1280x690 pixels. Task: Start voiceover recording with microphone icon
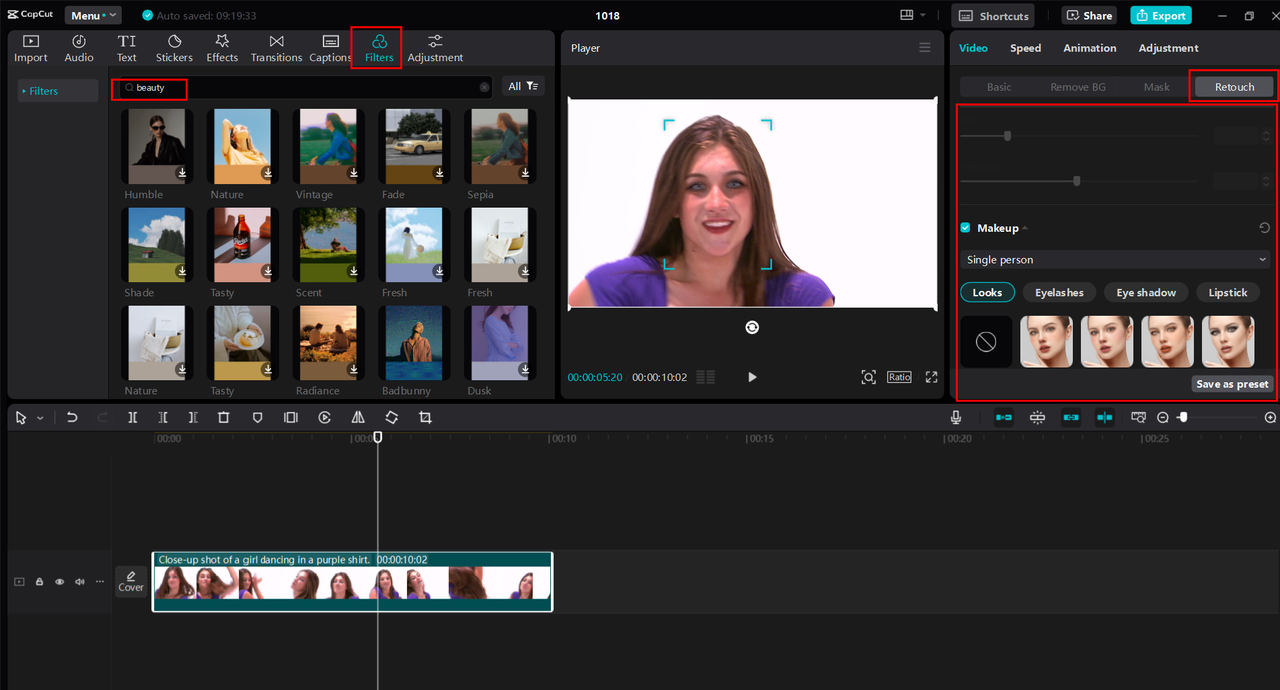956,417
